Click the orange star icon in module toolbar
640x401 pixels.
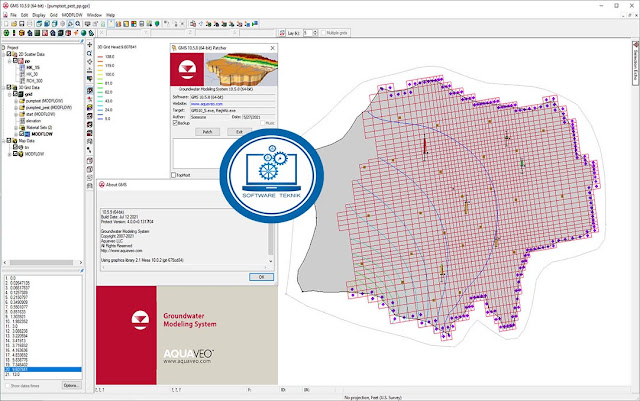(x=76, y=33)
